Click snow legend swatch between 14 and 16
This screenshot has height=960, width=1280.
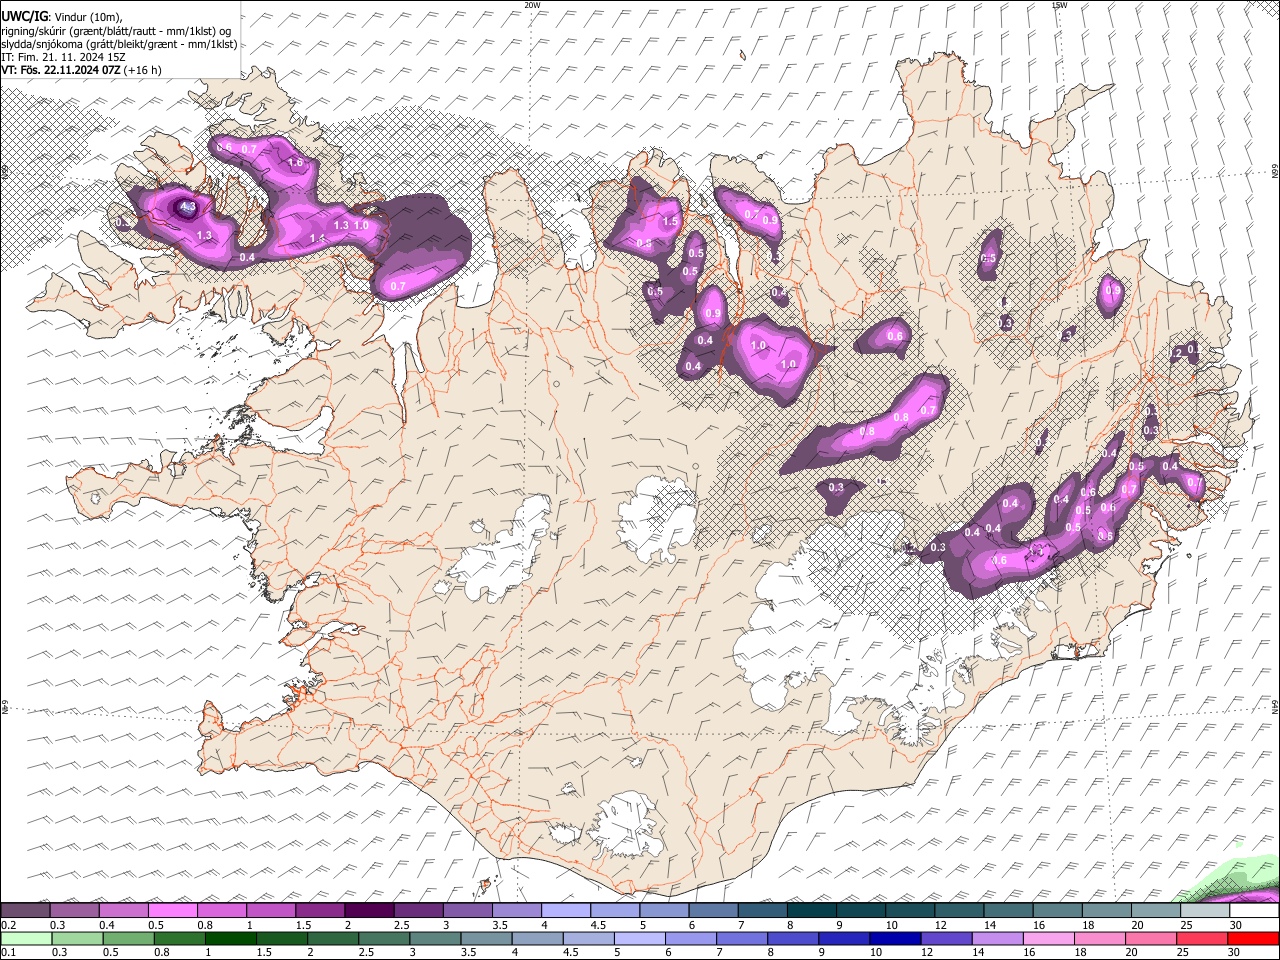coord(1007,910)
